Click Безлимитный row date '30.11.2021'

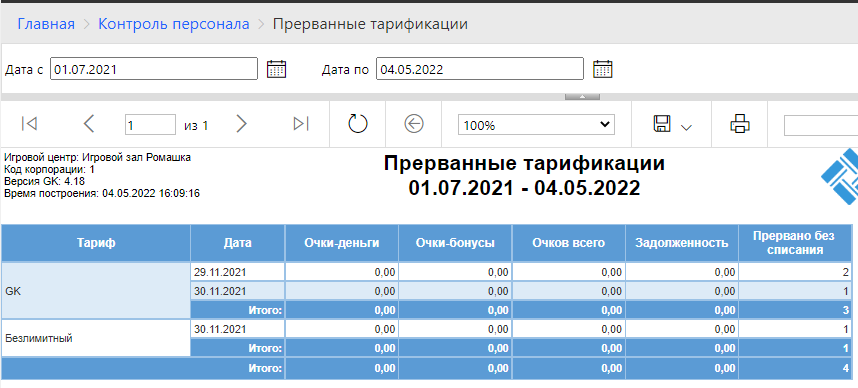tap(237, 329)
